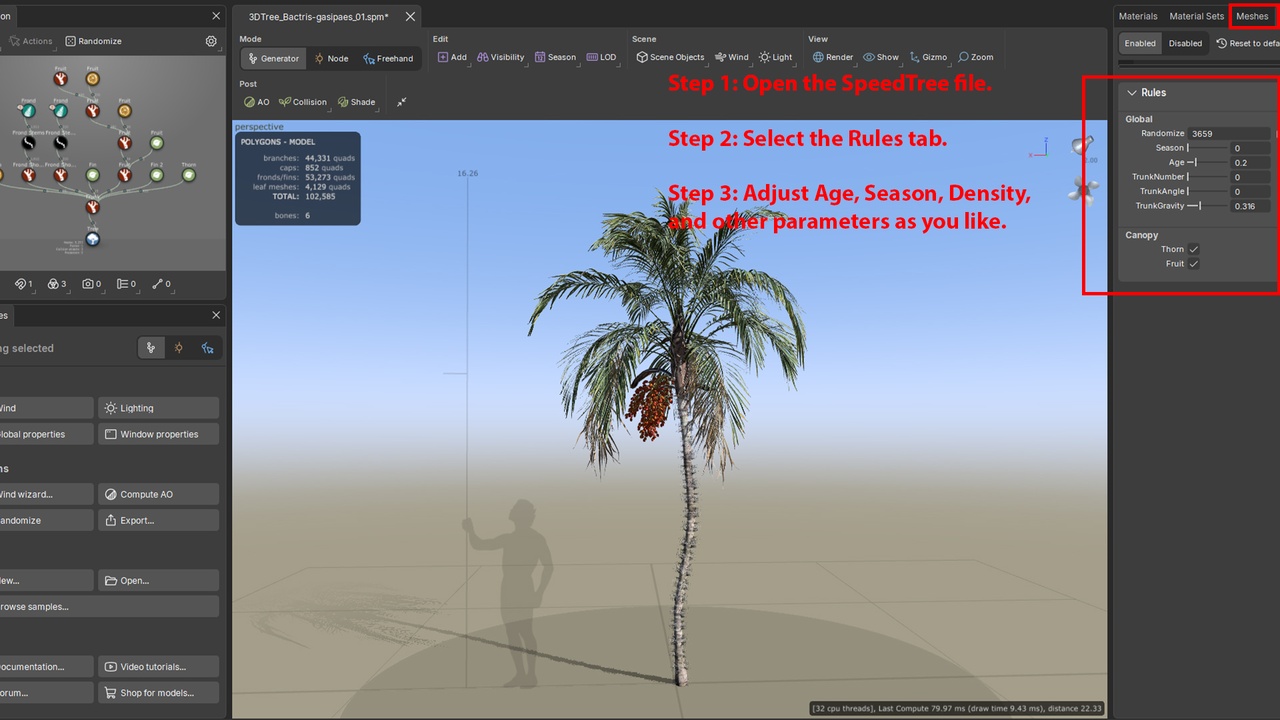This screenshot has width=1280, height=720.
Task: Click Add in the Edit group
Action: point(452,57)
